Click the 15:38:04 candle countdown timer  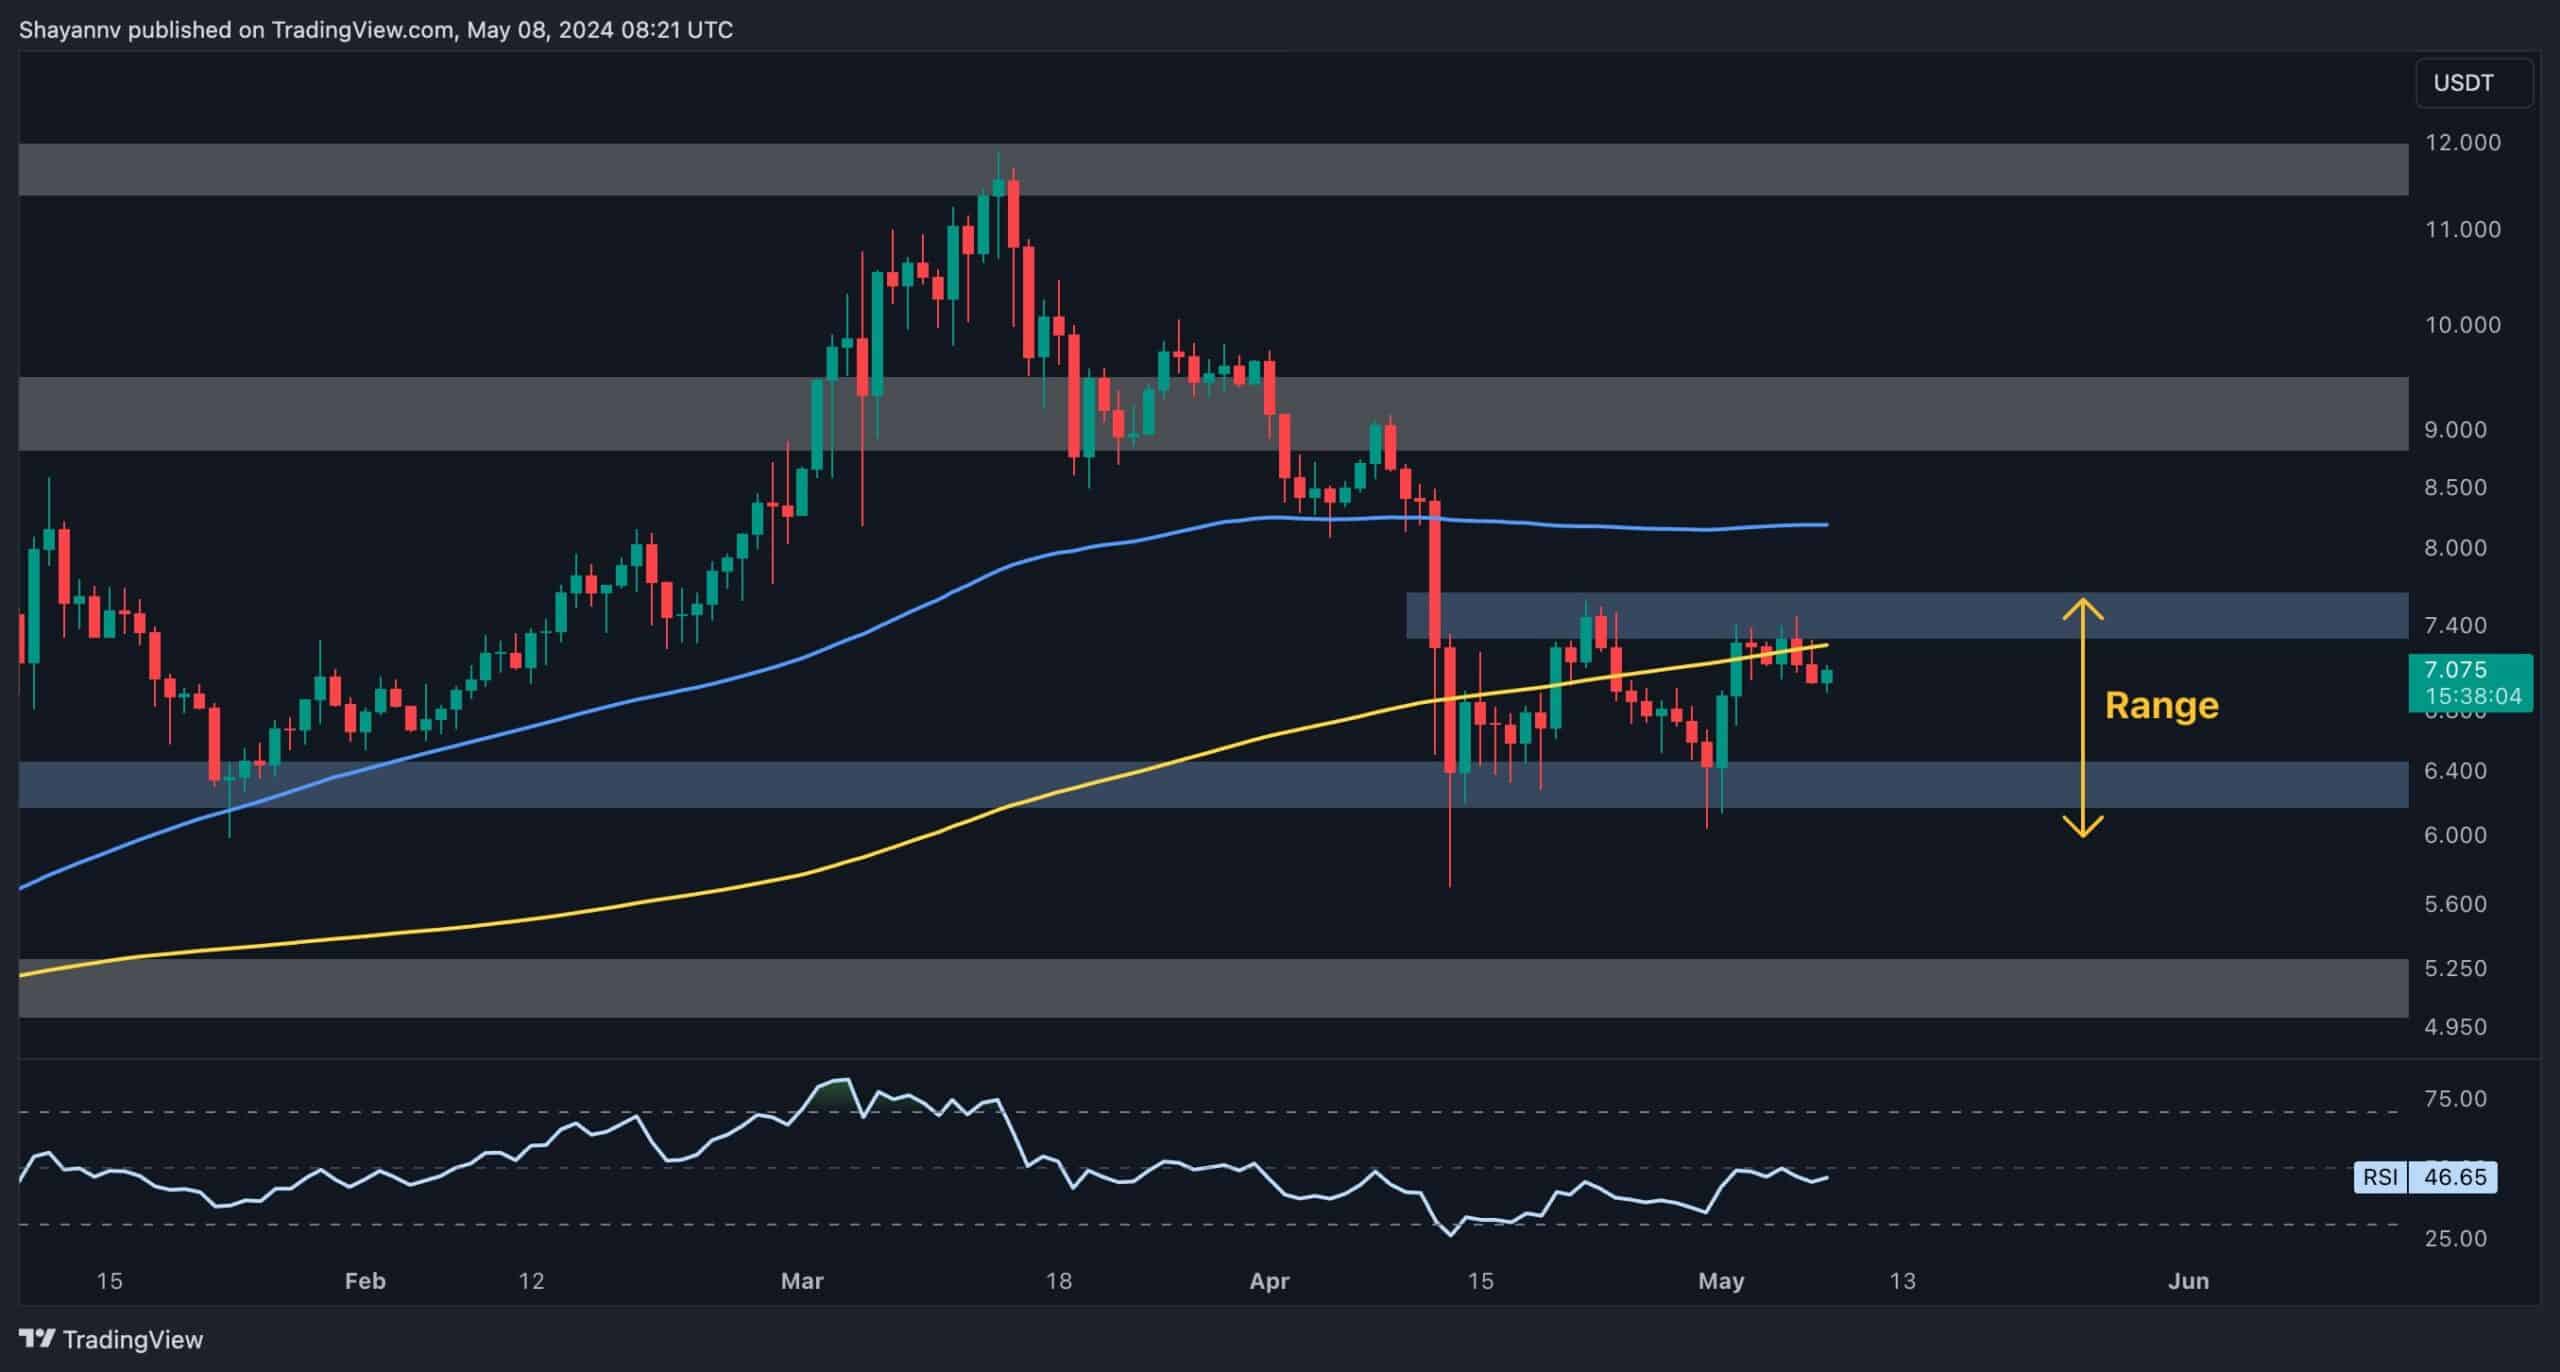coord(2474,696)
